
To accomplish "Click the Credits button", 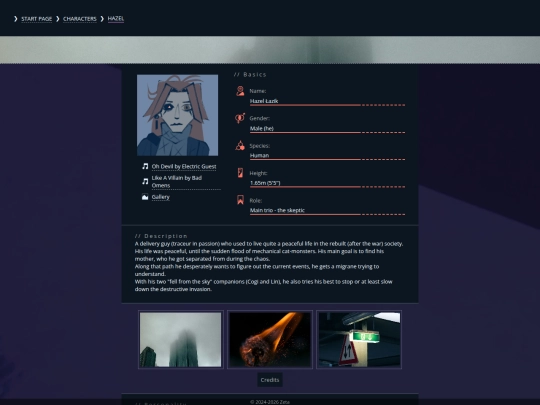I will coord(270,380).
